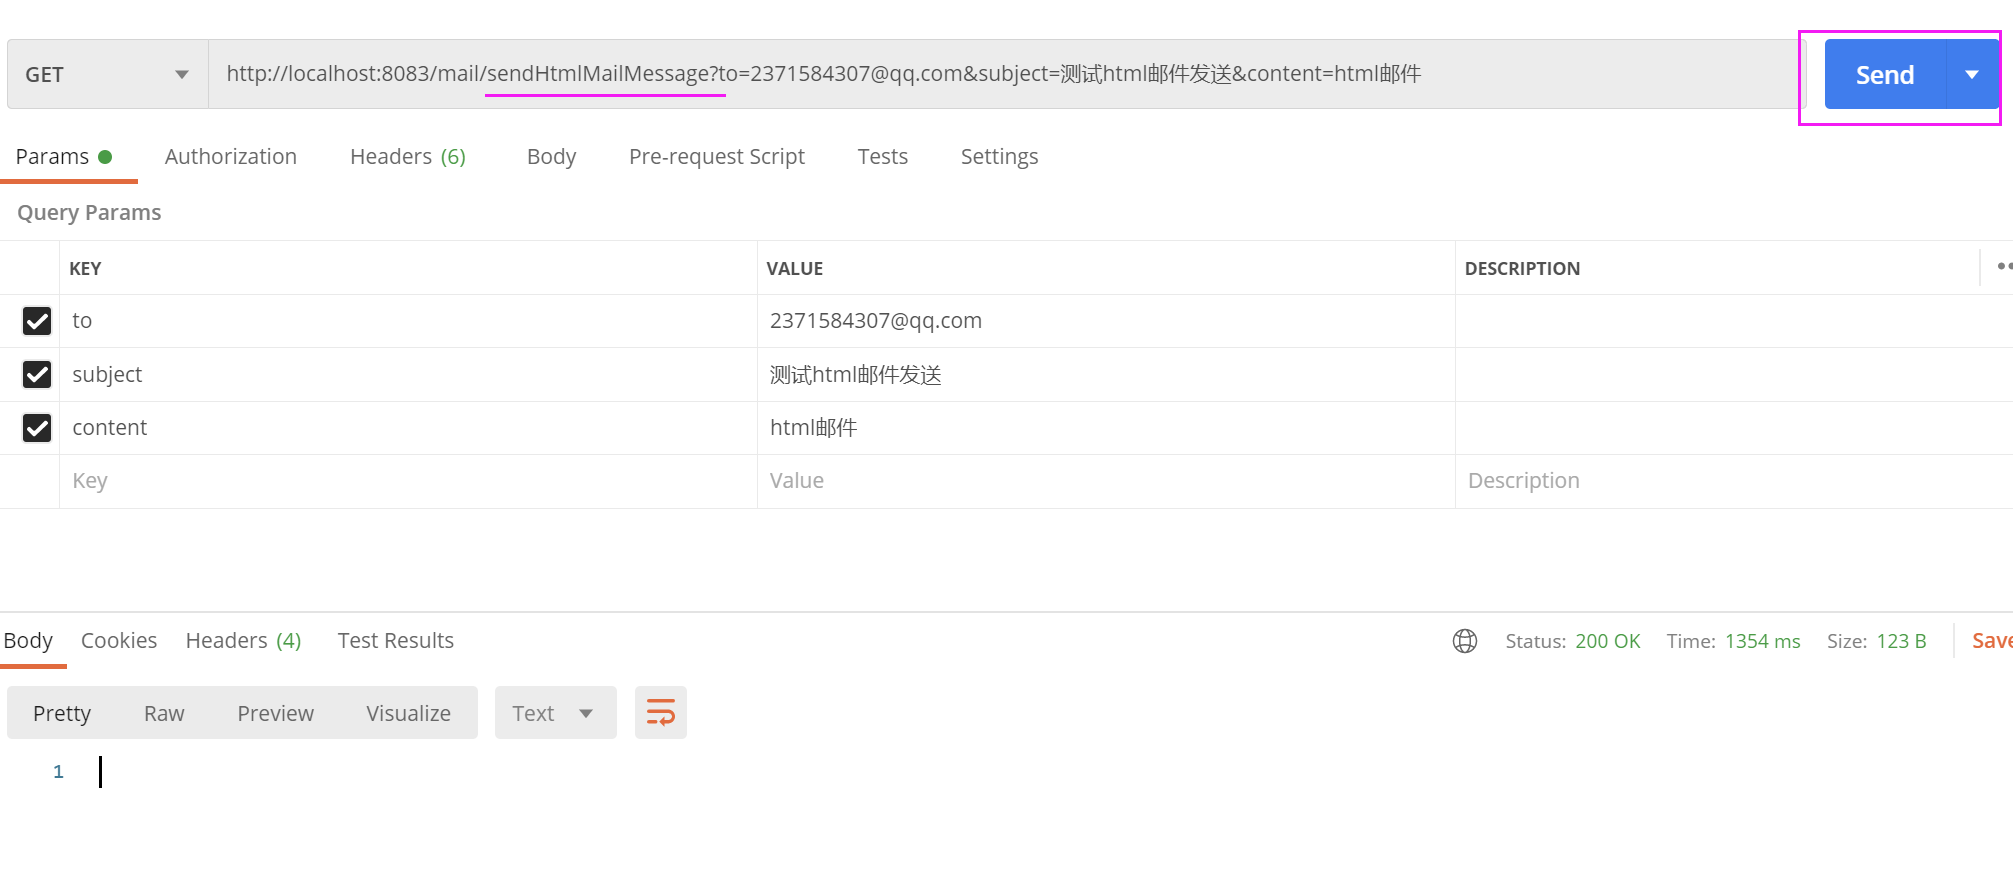Open the Send options dropdown arrow

point(1972,75)
